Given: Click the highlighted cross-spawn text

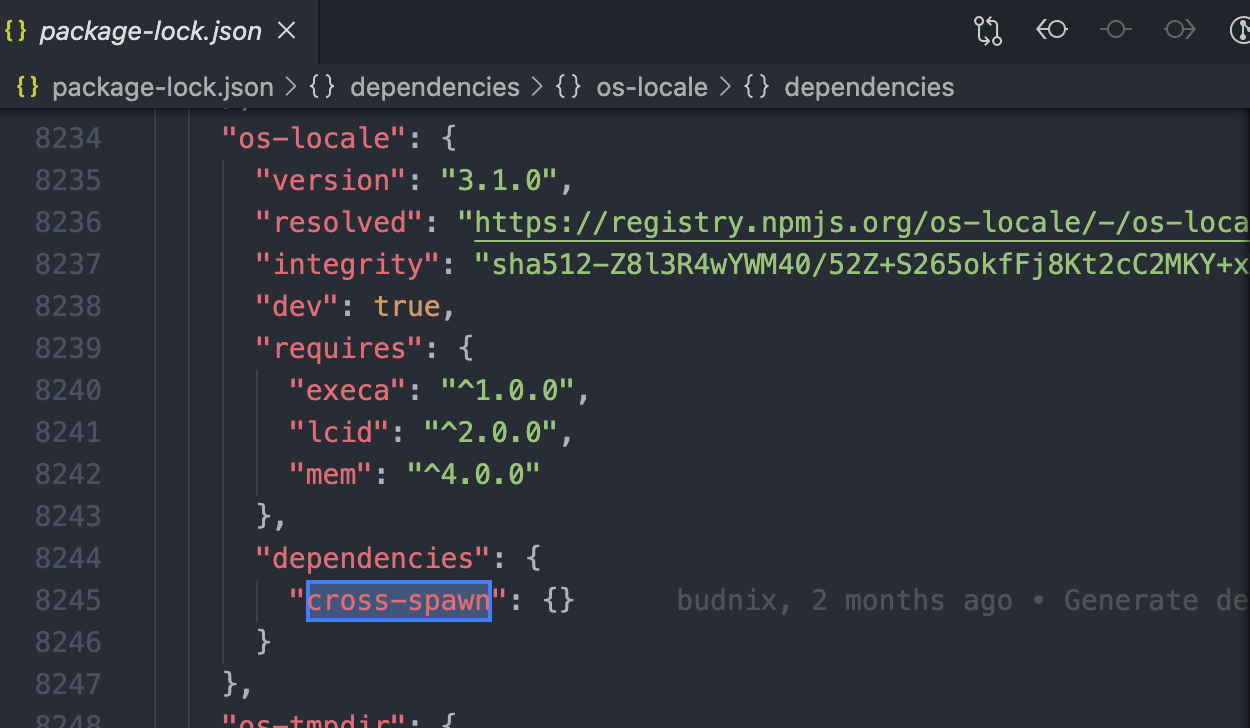Looking at the screenshot, I should click(x=397, y=600).
